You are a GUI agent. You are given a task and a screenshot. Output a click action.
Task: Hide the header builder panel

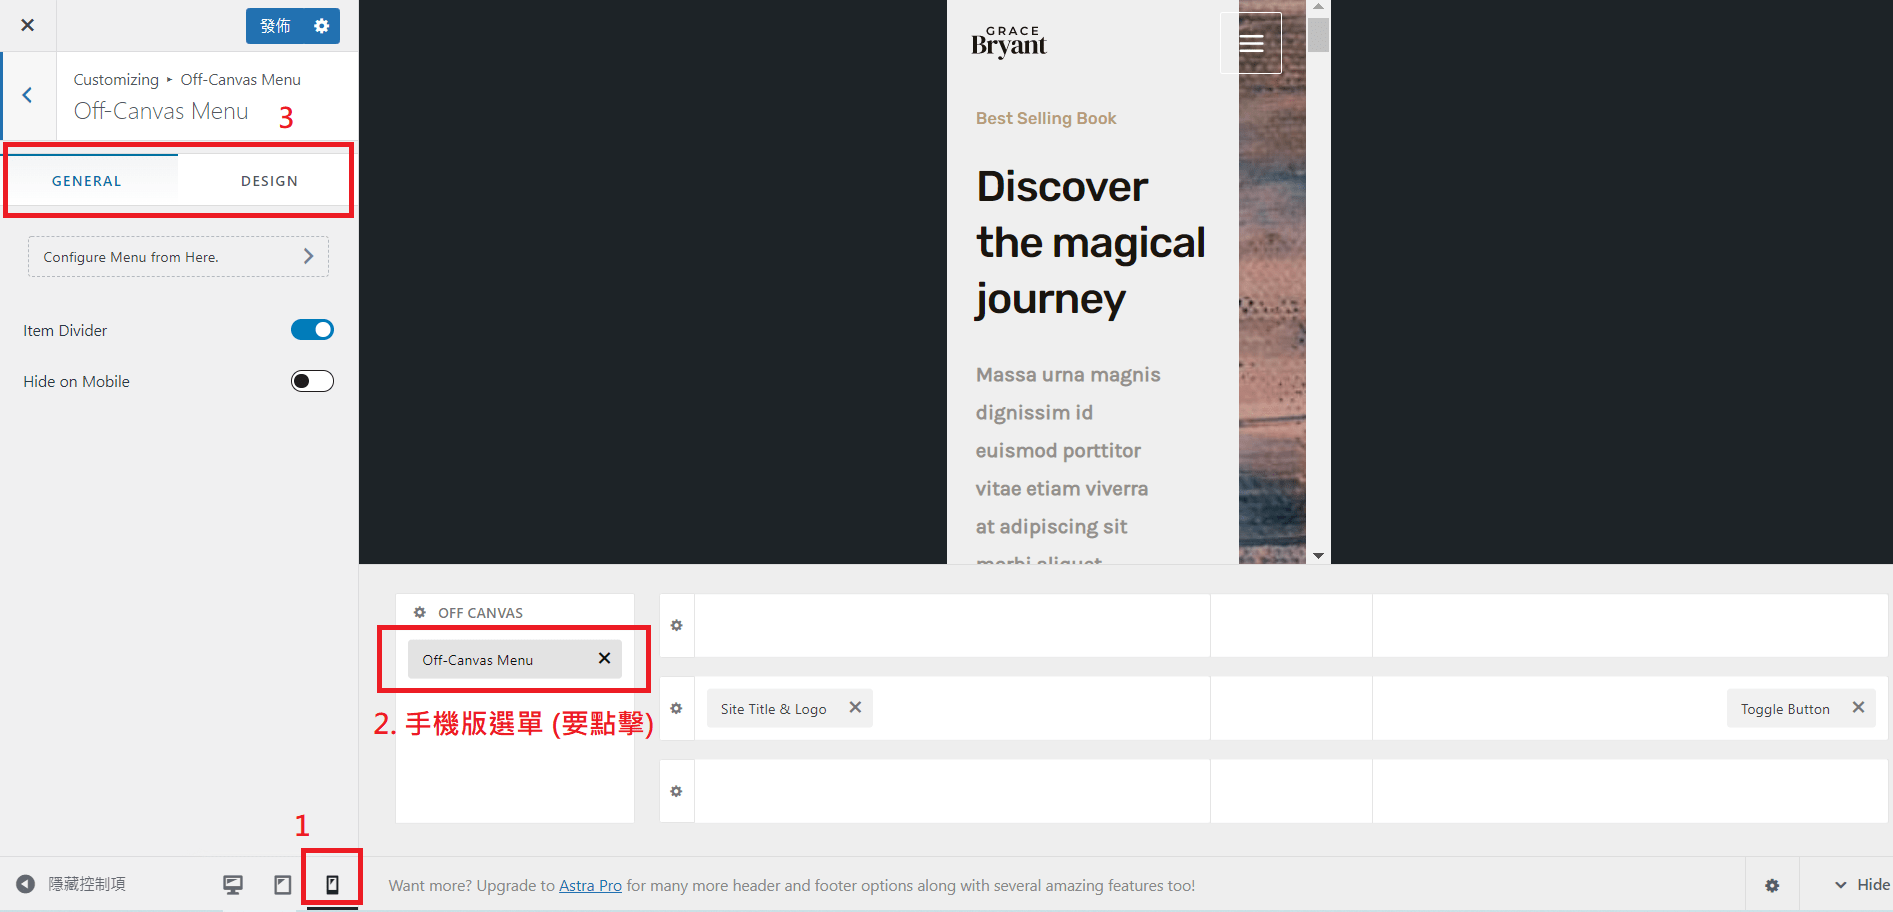(x=1861, y=885)
